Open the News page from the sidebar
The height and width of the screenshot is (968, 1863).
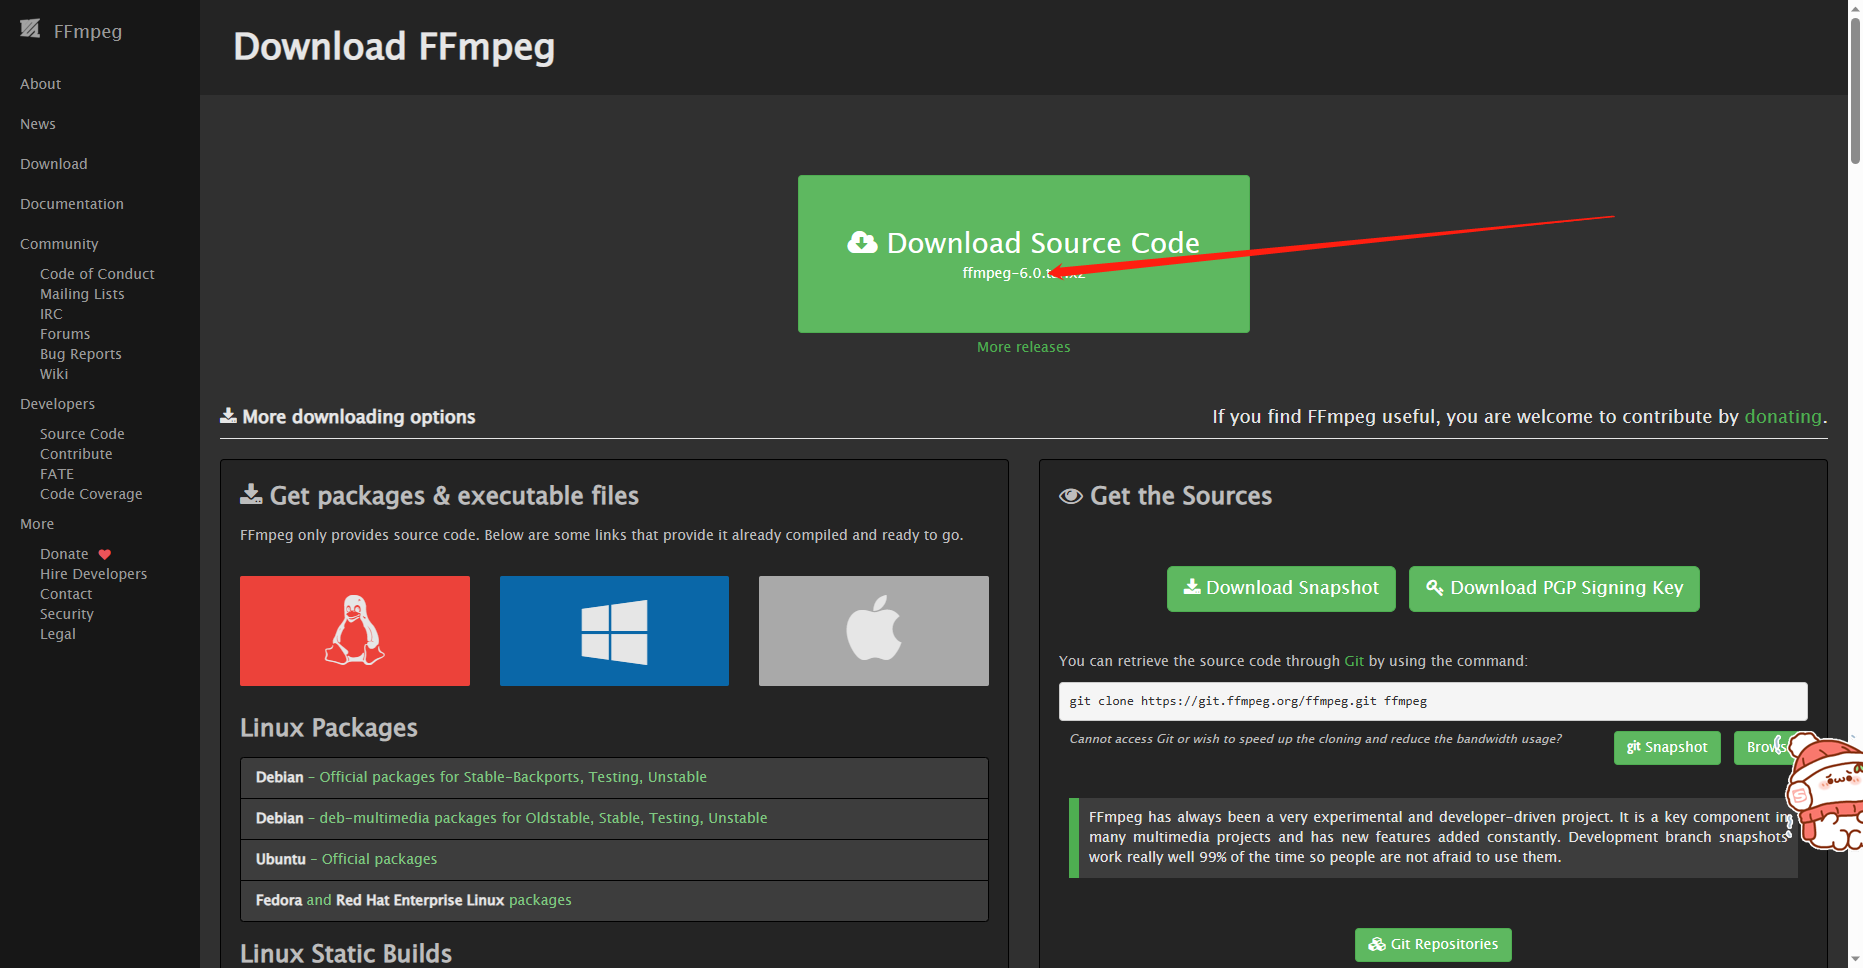37,123
